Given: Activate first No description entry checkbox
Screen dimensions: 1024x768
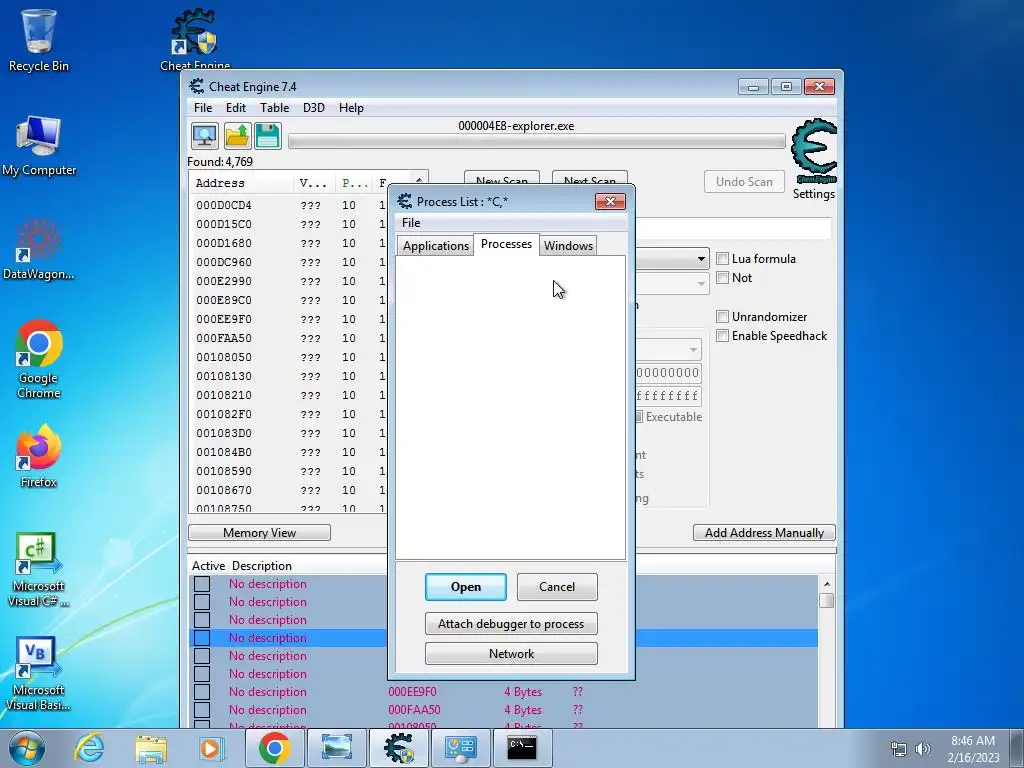Looking at the screenshot, I should pos(202,584).
